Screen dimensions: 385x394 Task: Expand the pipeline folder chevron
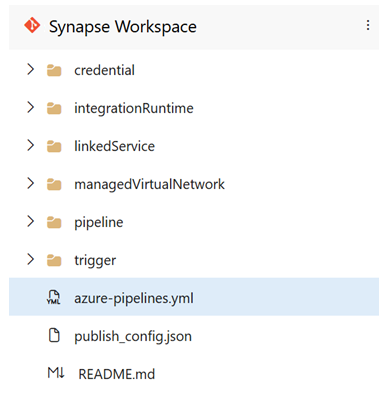31,221
